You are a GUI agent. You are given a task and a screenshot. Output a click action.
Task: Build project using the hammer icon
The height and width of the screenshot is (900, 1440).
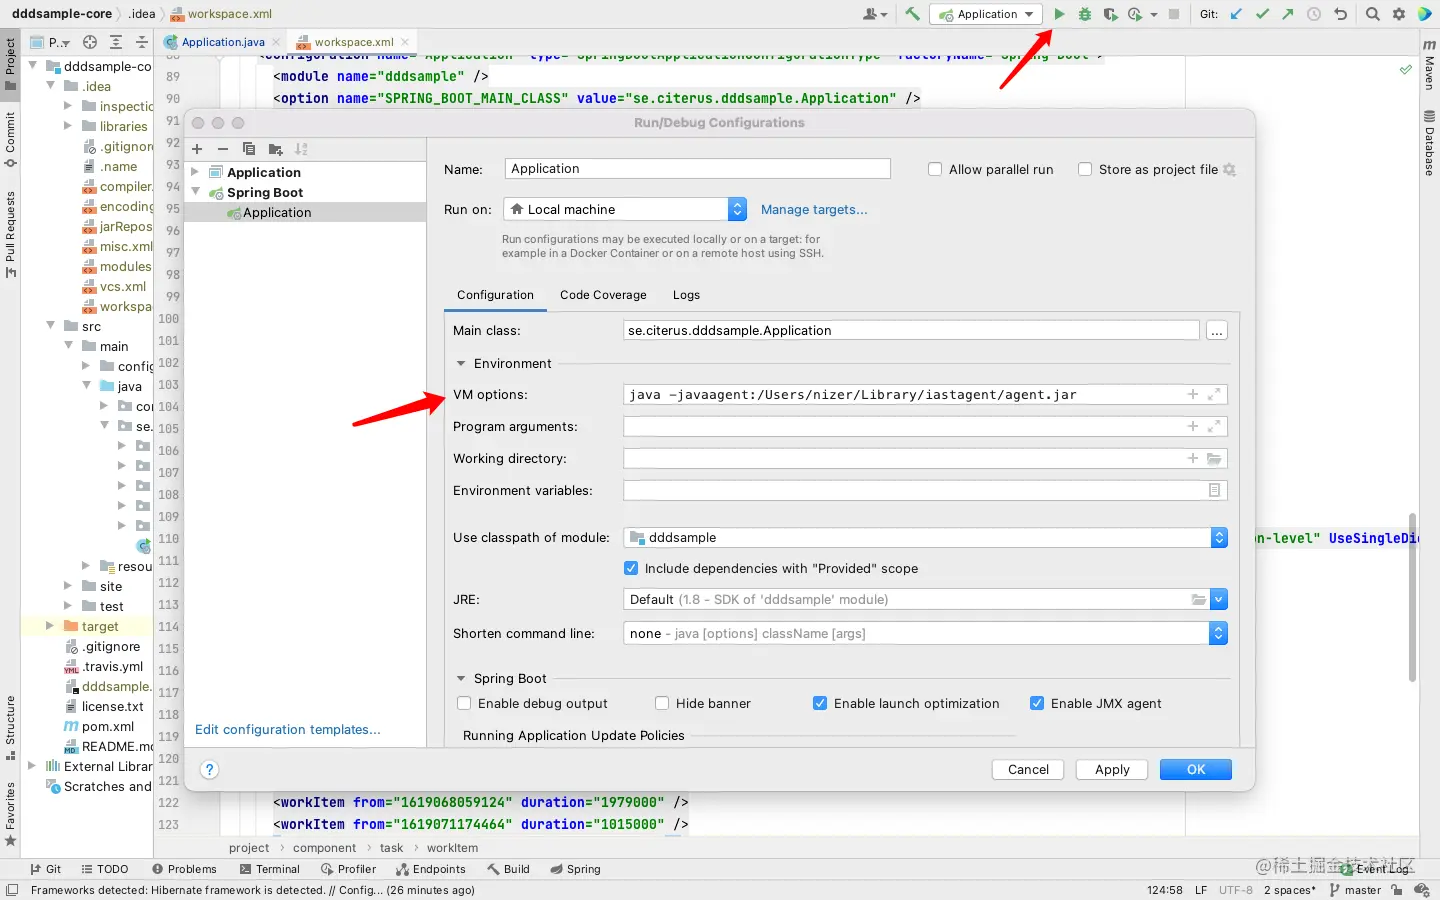click(x=912, y=14)
